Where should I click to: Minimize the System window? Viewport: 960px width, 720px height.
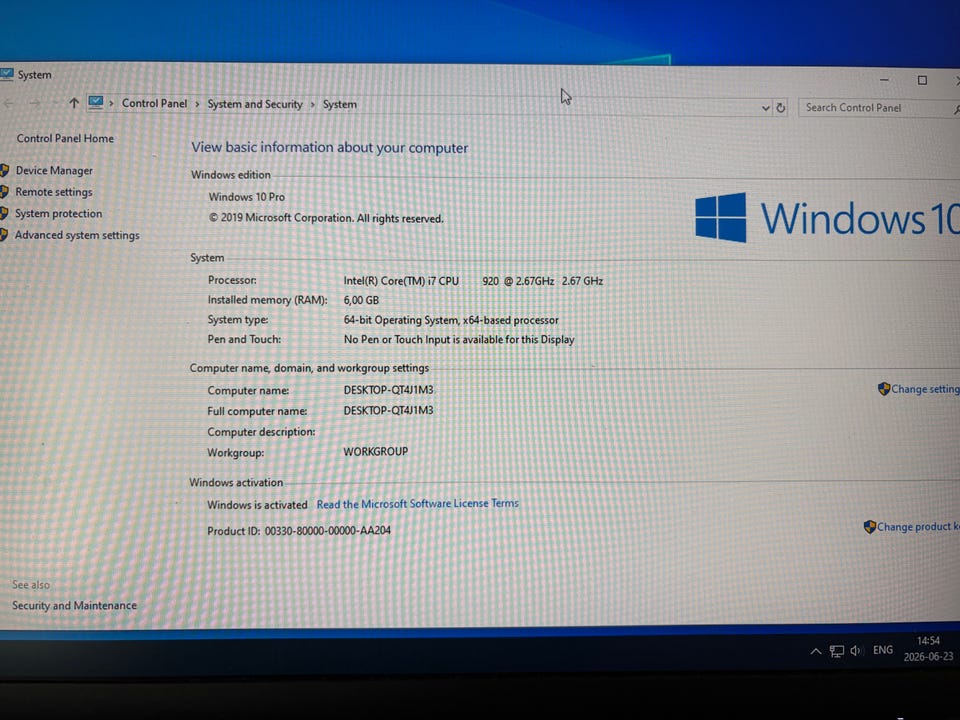coord(883,80)
